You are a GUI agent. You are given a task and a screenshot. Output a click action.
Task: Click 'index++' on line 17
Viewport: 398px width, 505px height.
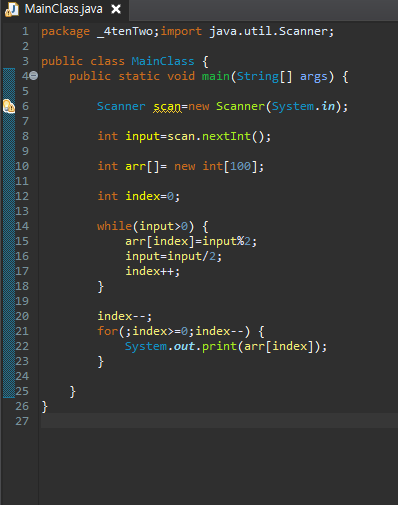(150, 271)
